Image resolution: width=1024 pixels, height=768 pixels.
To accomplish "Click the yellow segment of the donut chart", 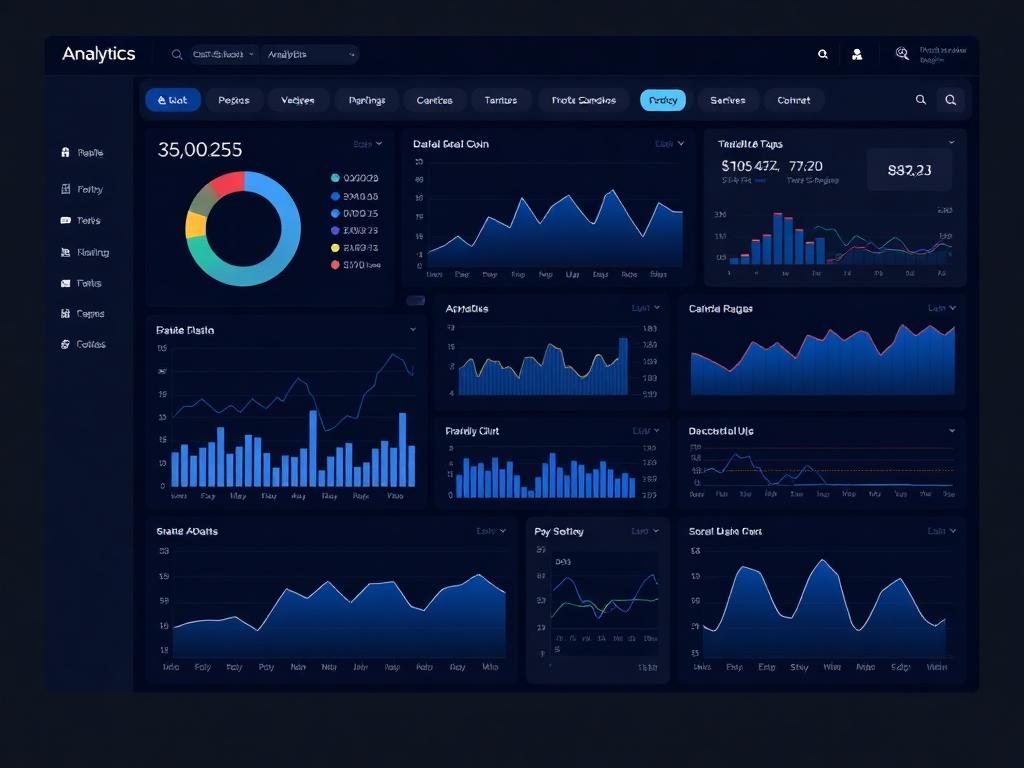I will [x=195, y=225].
